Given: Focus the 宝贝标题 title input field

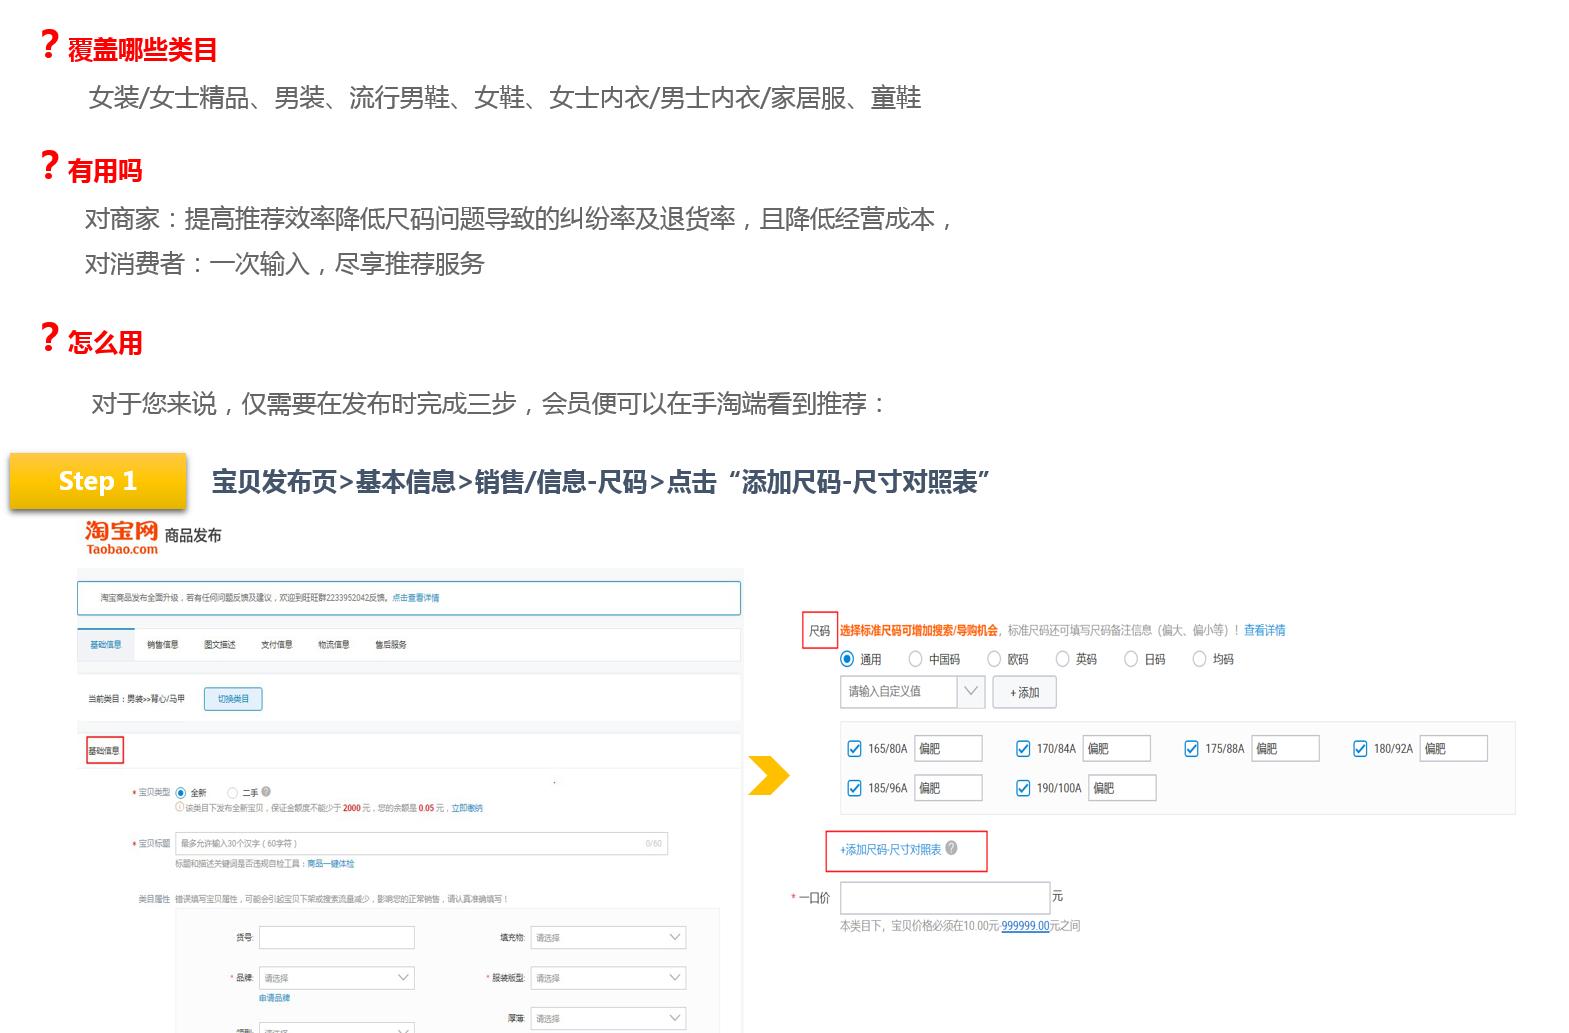Looking at the screenshot, I should point(421,843).
